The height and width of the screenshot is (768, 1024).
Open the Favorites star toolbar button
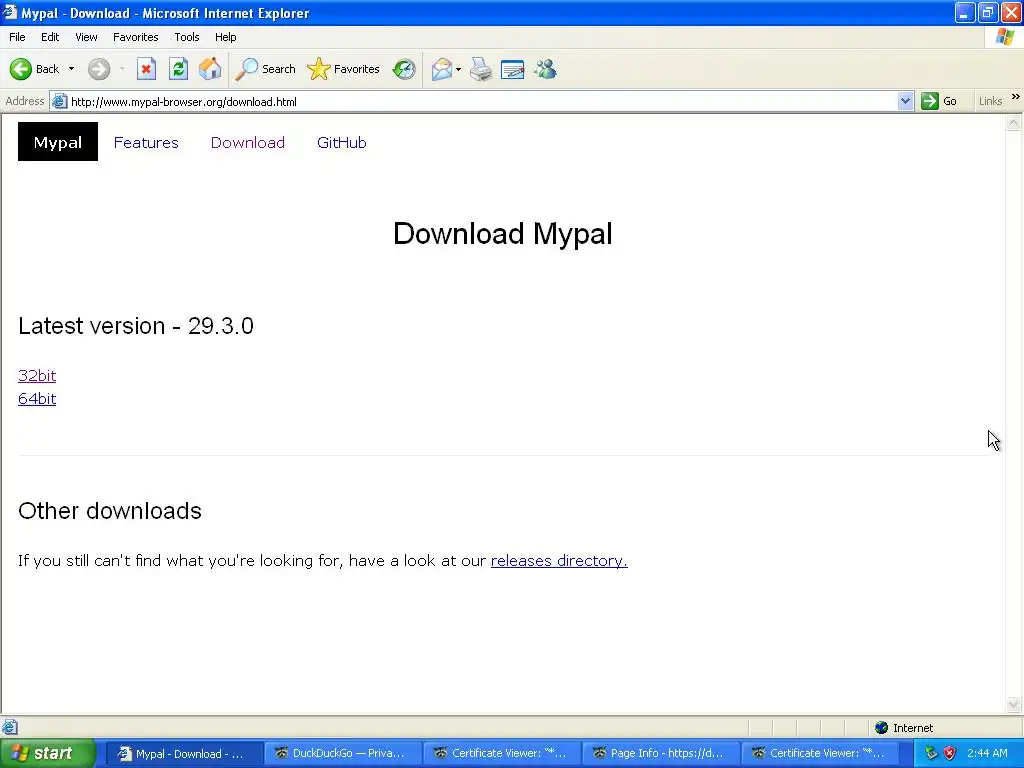coord(344,69)
